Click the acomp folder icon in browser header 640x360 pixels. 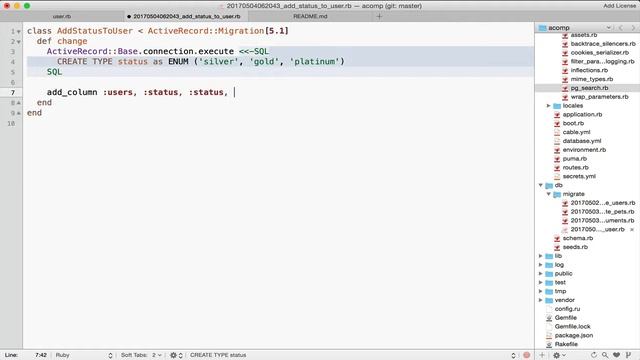542,28
